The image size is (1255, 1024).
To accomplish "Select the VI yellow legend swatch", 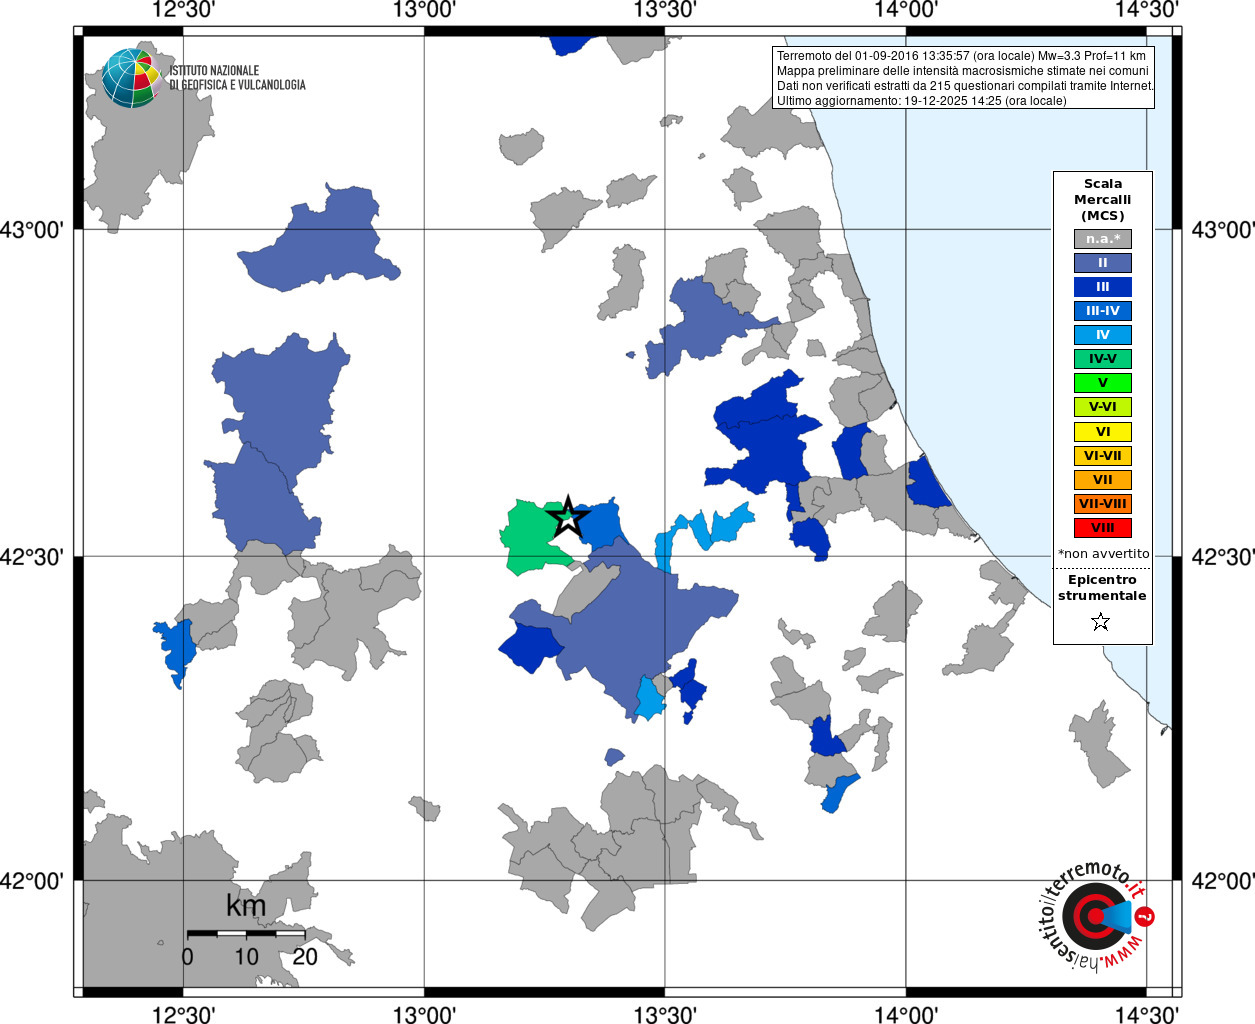I will [x=1103, y=432].
